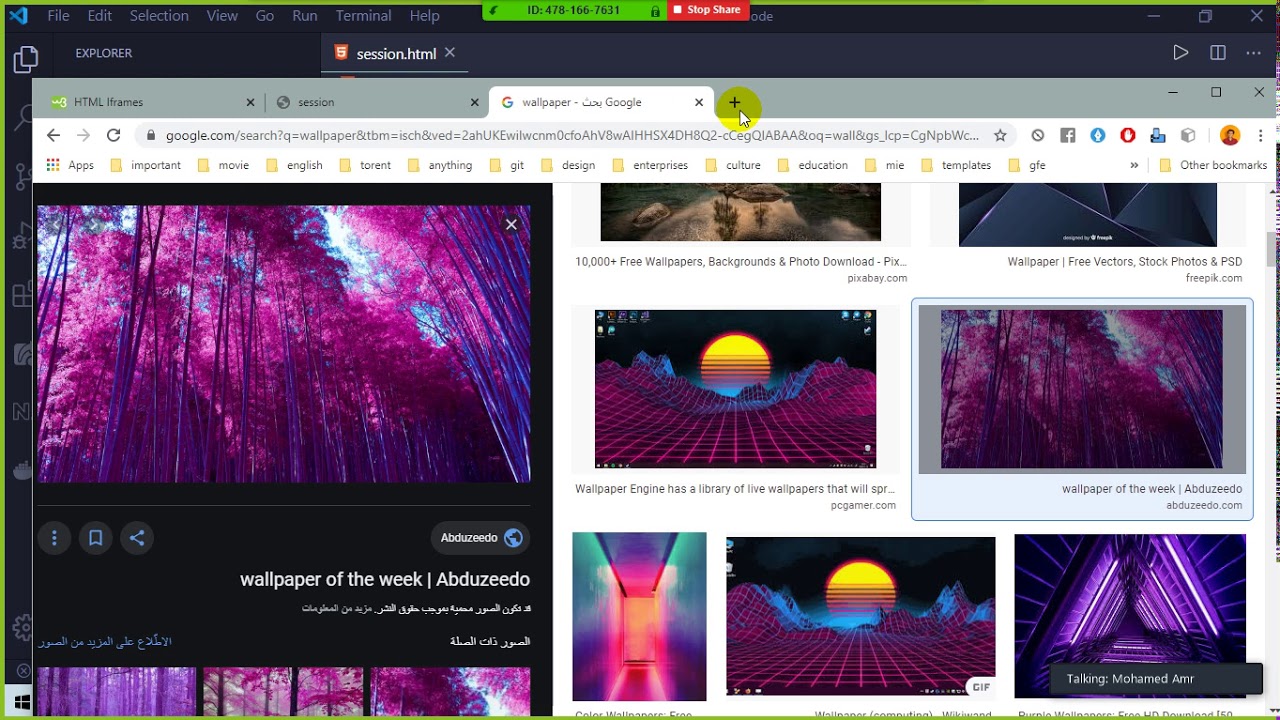The width and height of the screenshot is (1280, 720).
Task: Open the education bookmarks folder
Action: 812,165
